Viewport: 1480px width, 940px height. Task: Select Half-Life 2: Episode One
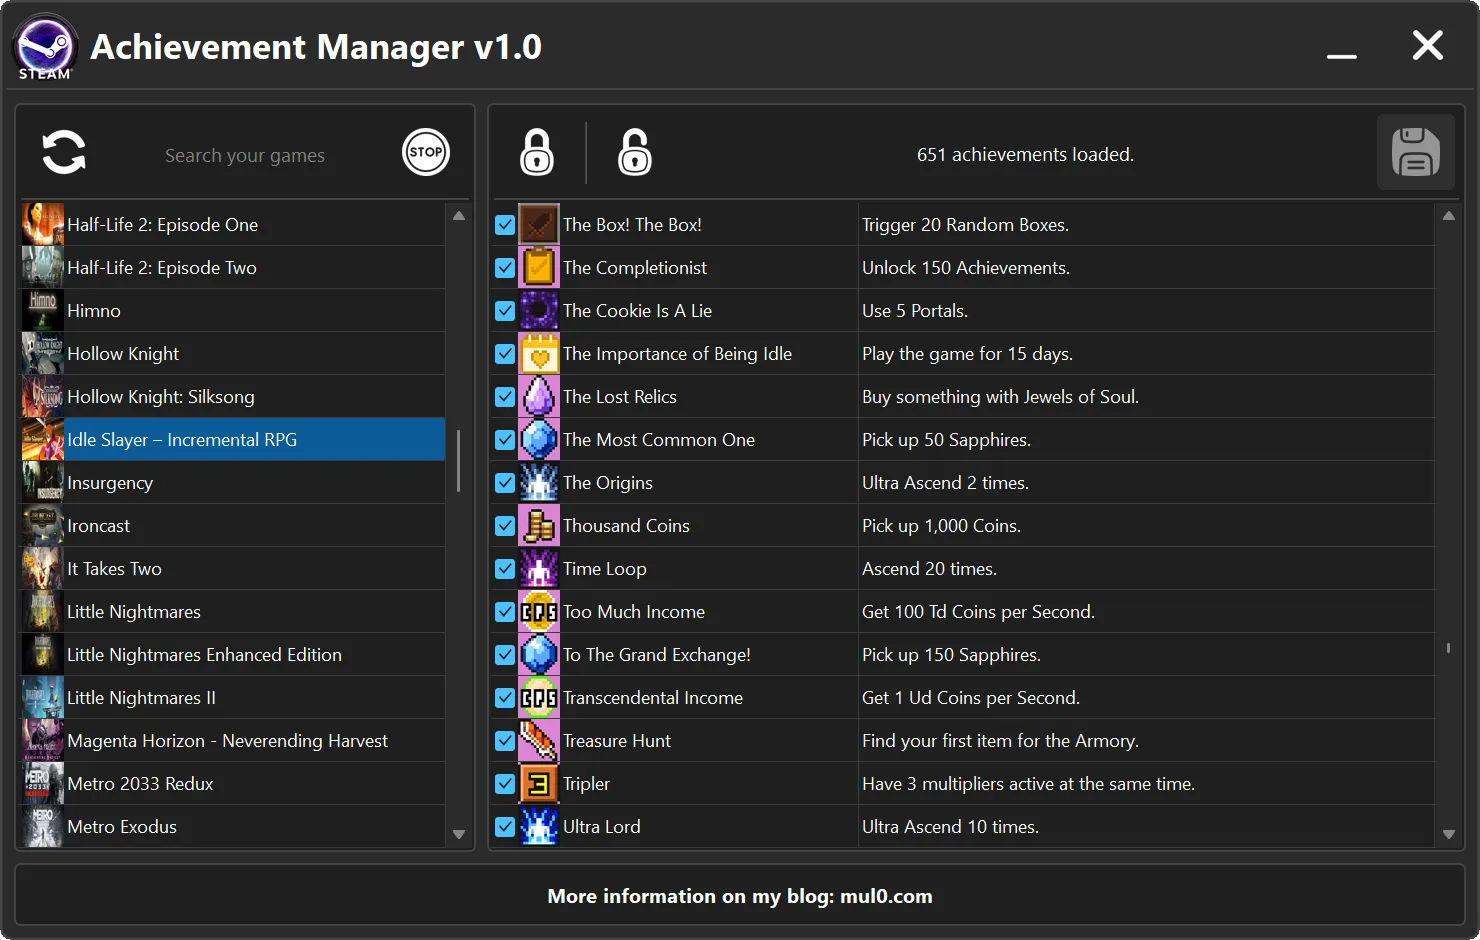pos(234,225)
